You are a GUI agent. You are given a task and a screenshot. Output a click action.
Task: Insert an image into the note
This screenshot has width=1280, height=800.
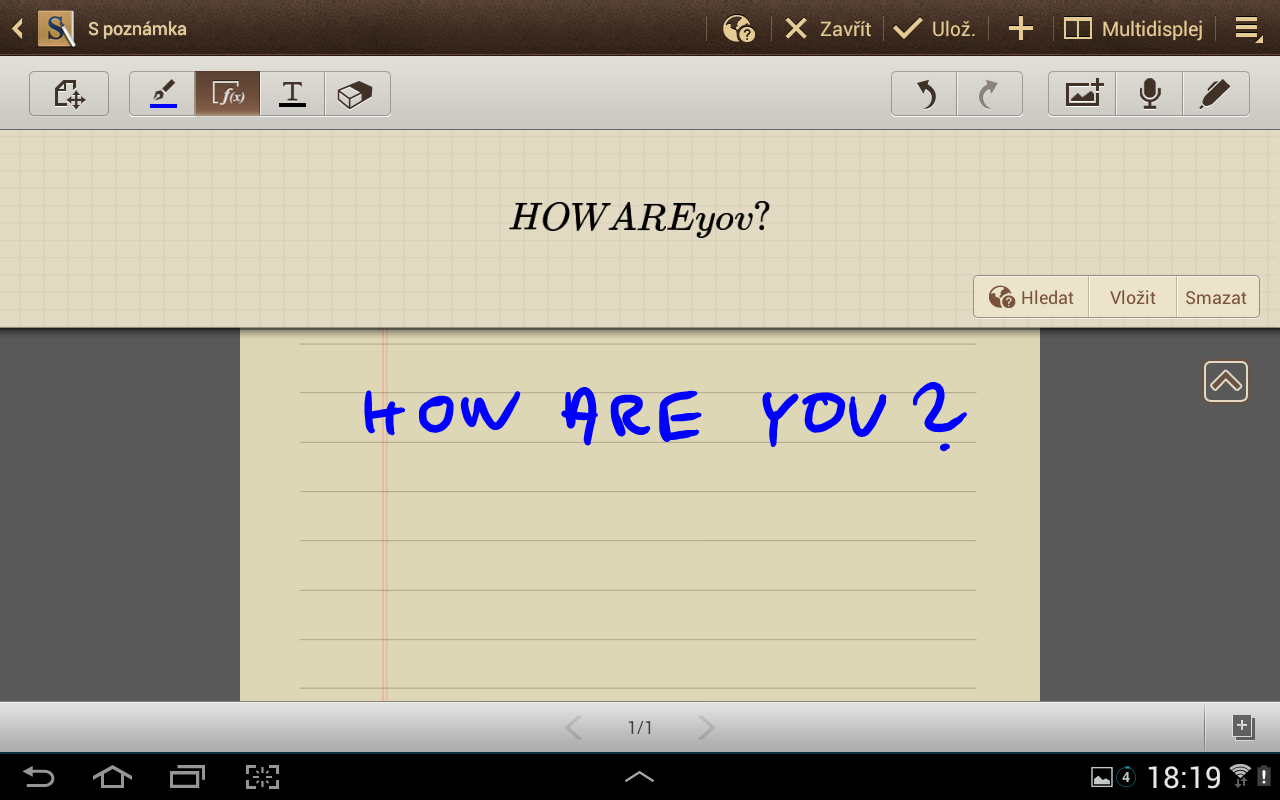[1083, 94]
